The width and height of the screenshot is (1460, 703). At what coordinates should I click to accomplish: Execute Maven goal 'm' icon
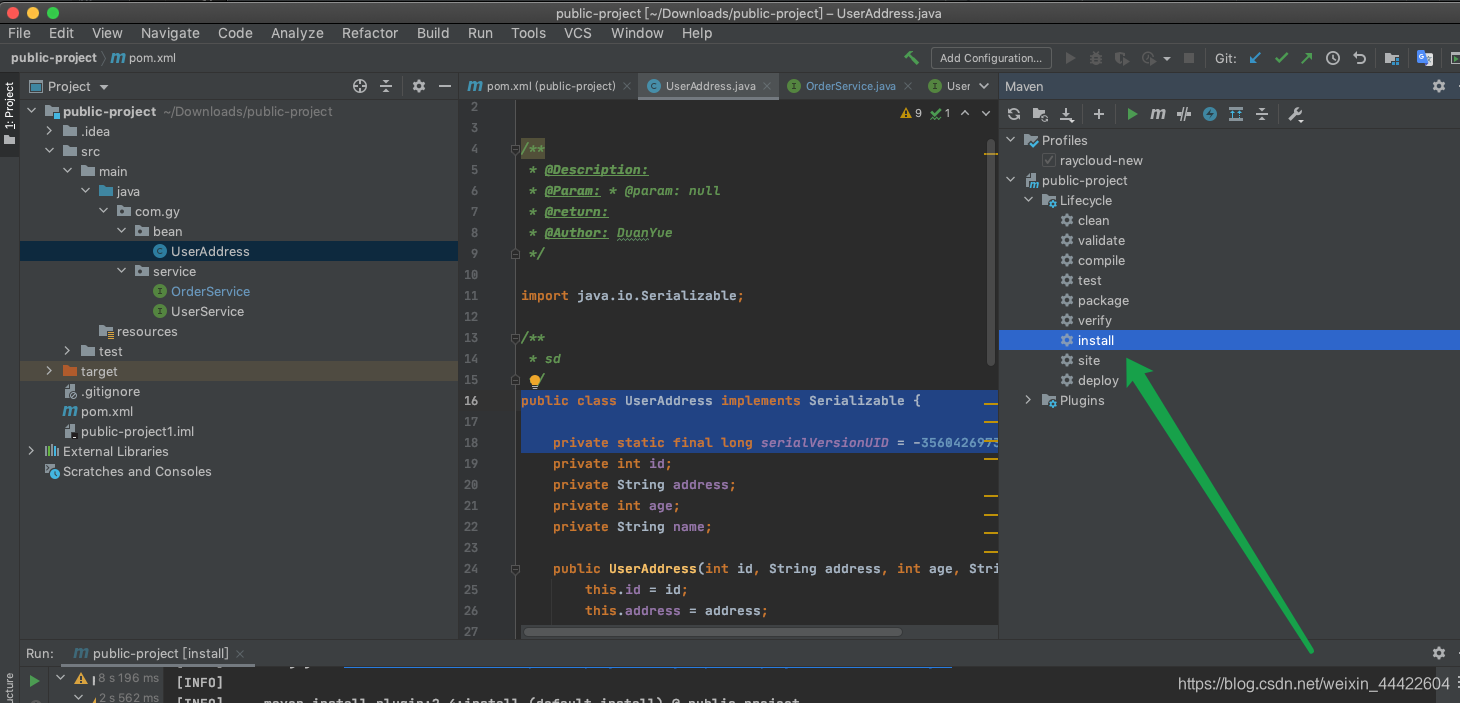(x=1158, y=114)
